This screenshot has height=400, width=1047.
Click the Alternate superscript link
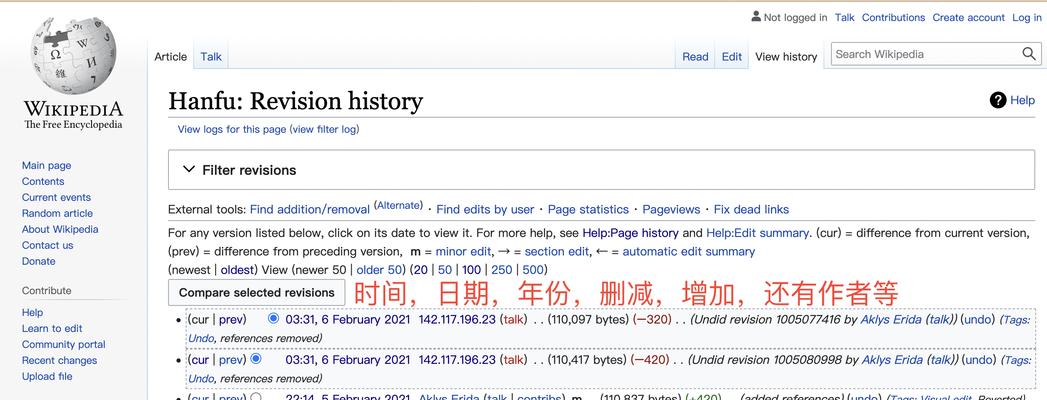pyautogui.click(x=398, y=206)
